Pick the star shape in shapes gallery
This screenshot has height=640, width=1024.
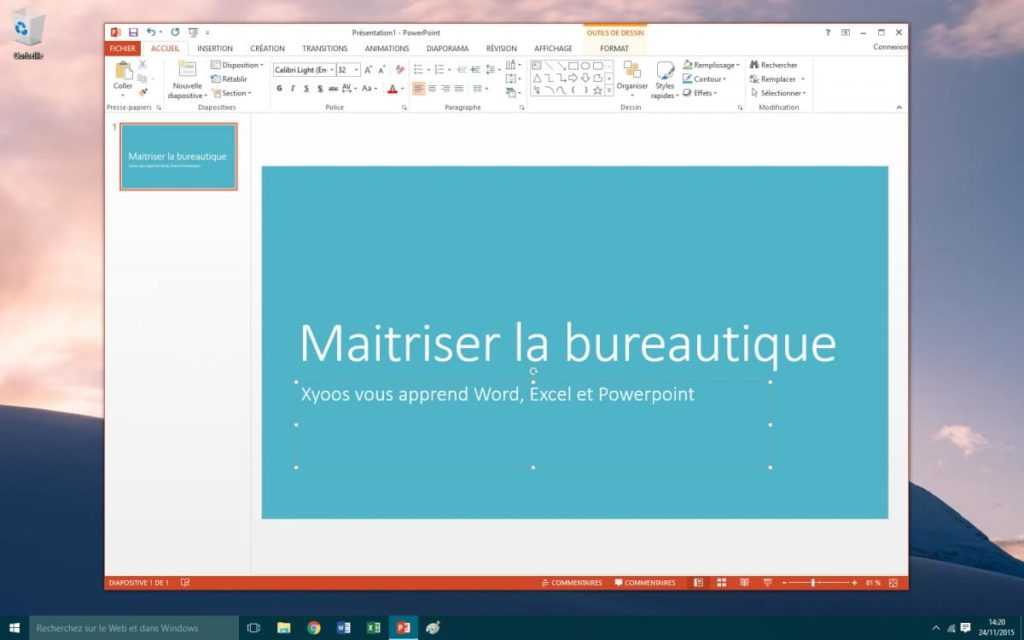pos(597,91)
